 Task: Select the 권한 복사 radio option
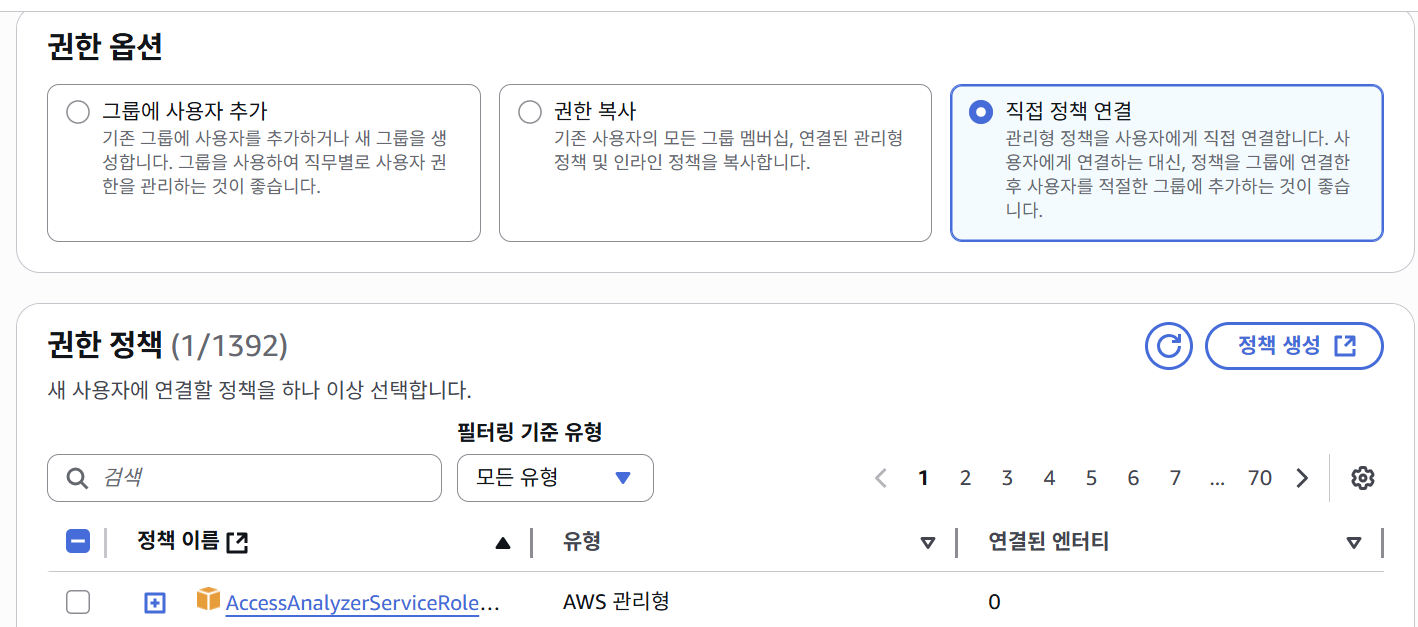click(530, 112)
